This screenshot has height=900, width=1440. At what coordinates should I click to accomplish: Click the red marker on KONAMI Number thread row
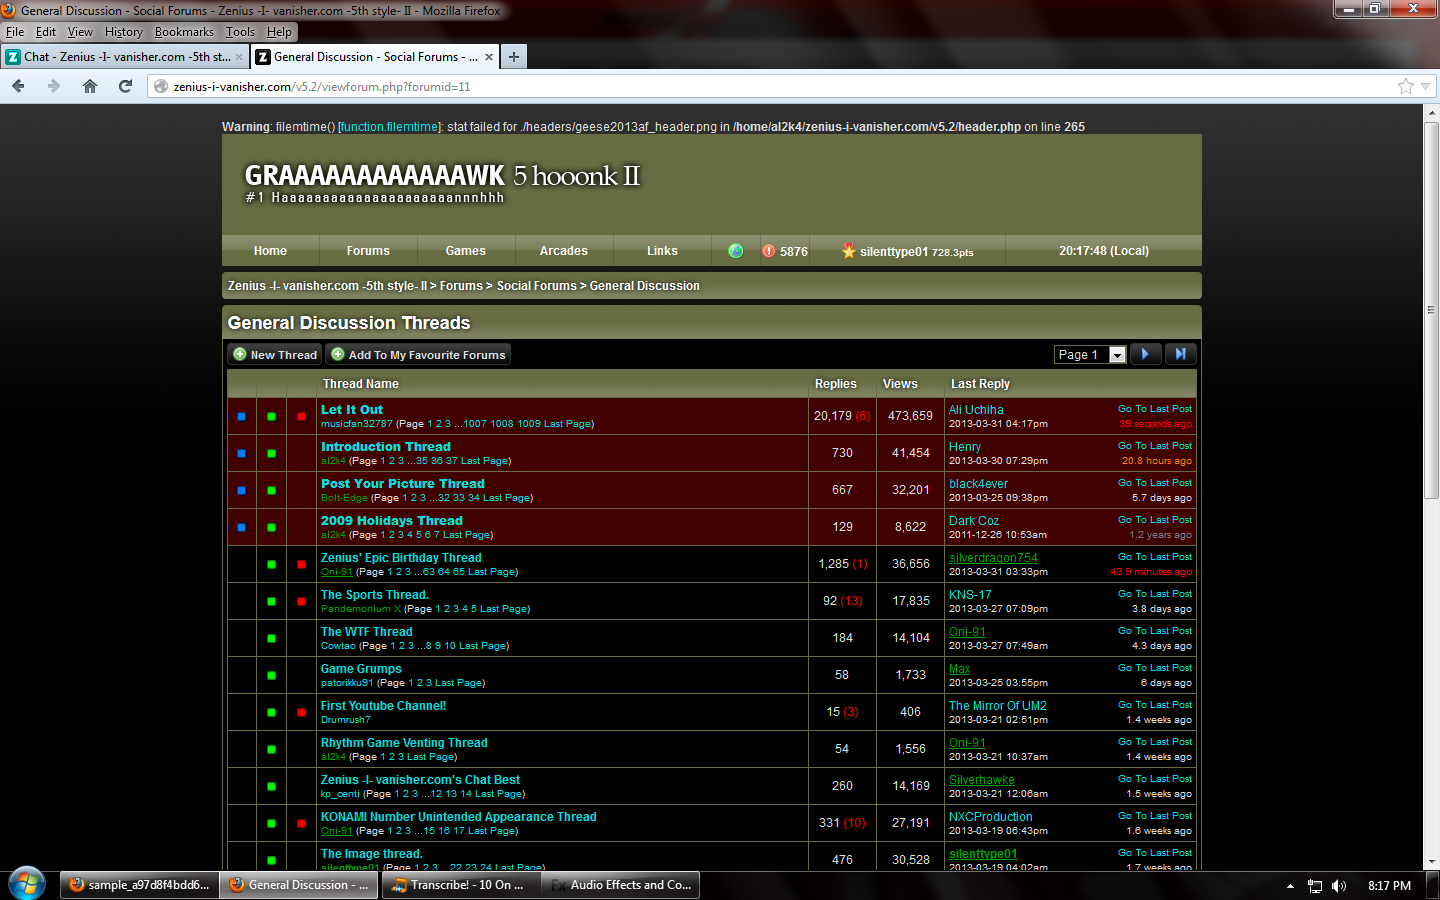(301, 823)
